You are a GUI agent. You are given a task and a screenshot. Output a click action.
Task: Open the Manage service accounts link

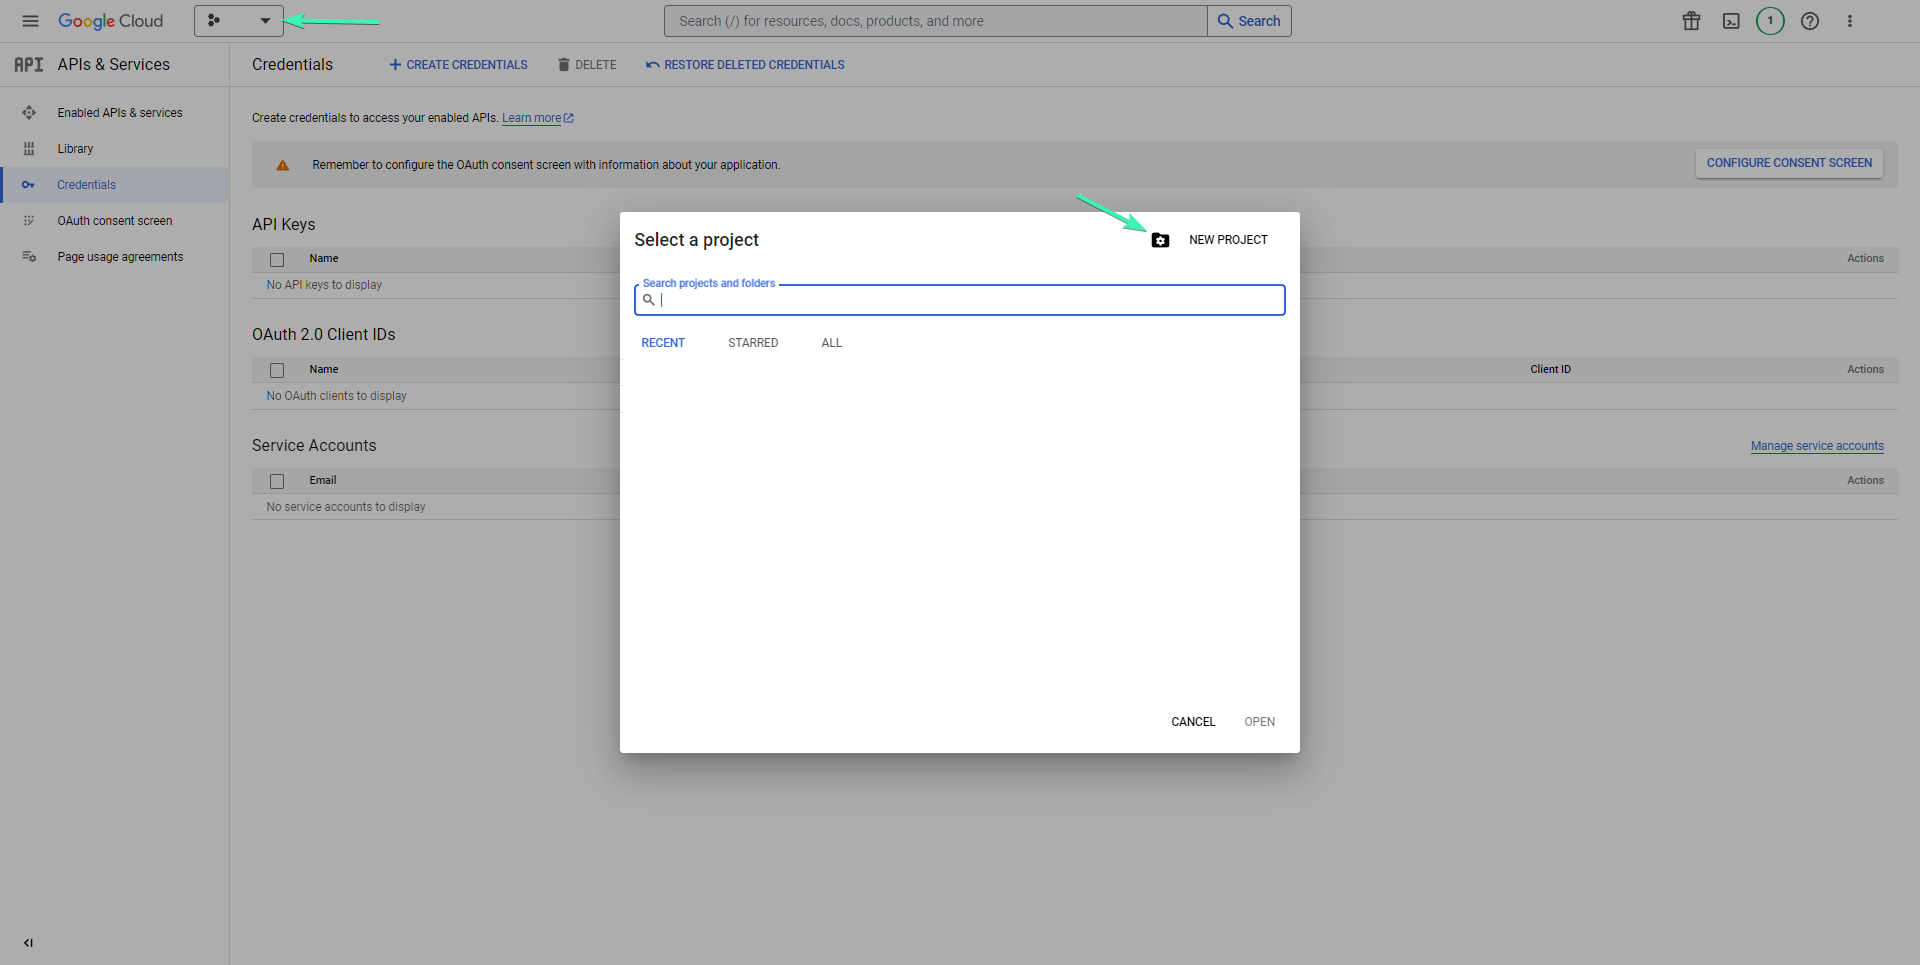click(x=1817, y=445)
